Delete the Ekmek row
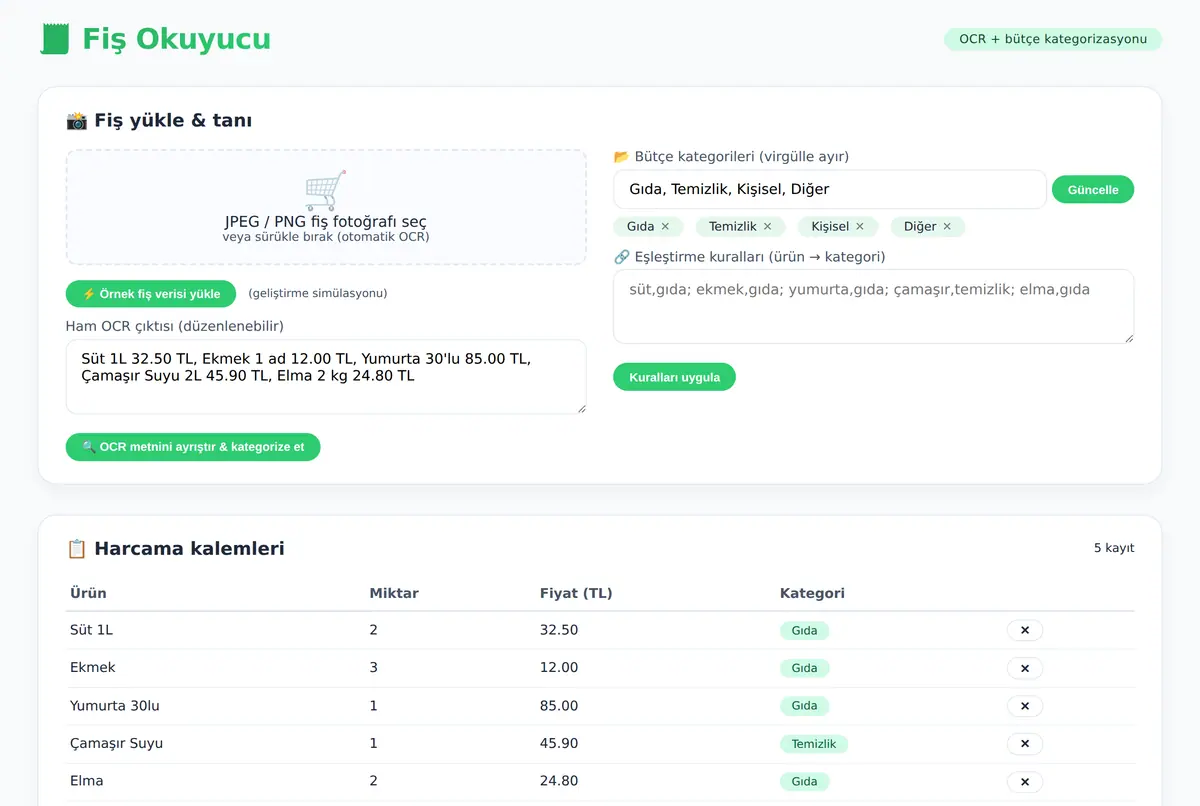The height and width of the screenshot is (806, 1200). click(x=1025, y=668)
